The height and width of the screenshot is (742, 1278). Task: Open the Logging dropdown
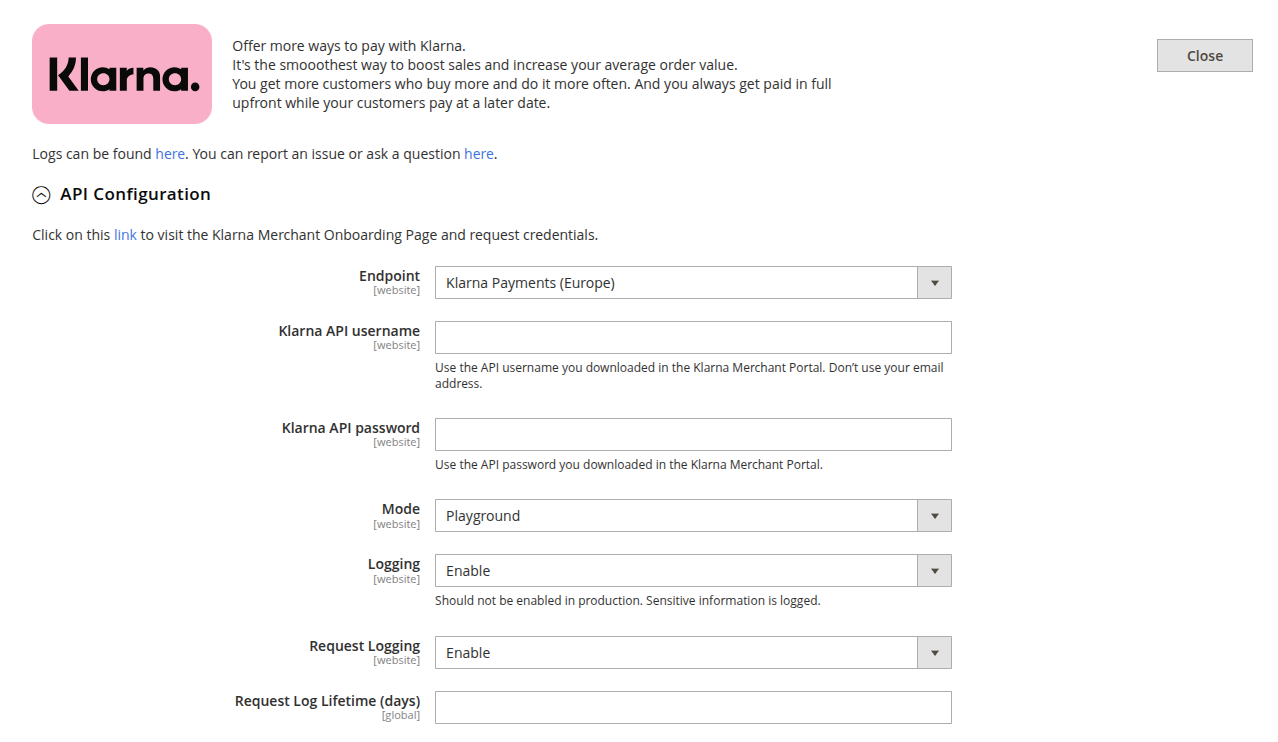693,571
